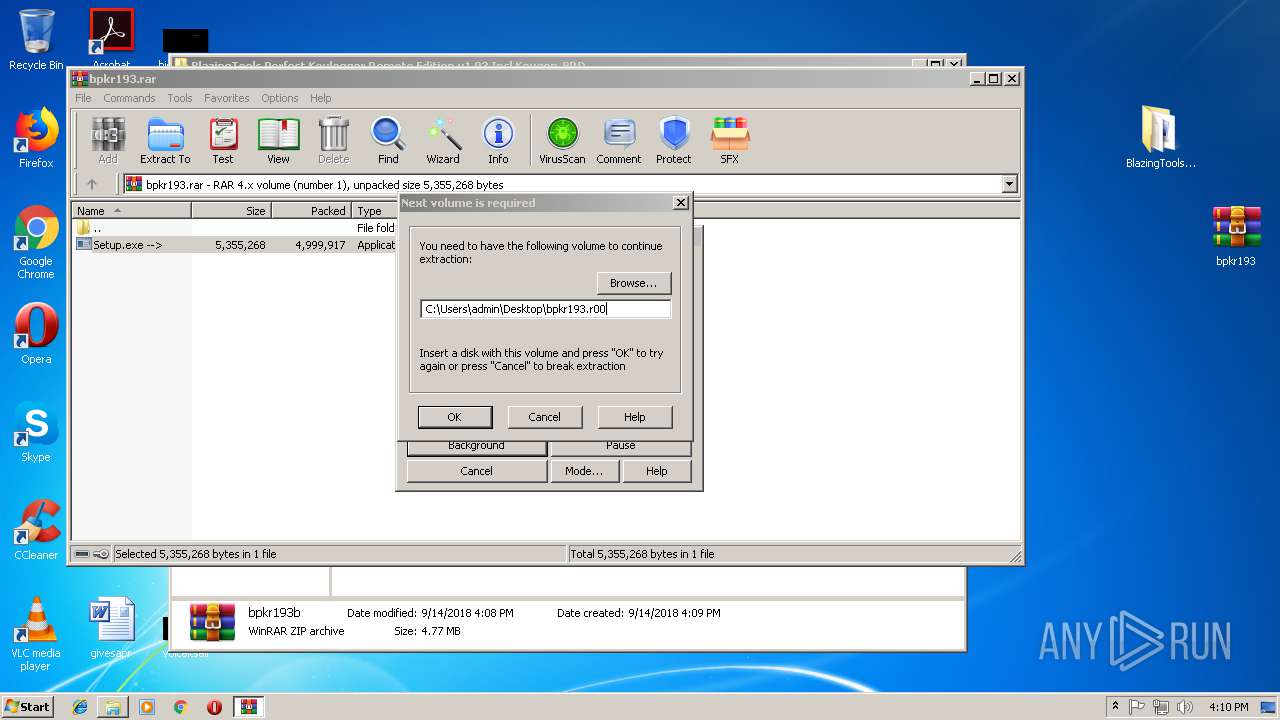This screenshot has width=1280, height=720.
Task: Select the Setup.exe file row
Action: pos(236,244)
